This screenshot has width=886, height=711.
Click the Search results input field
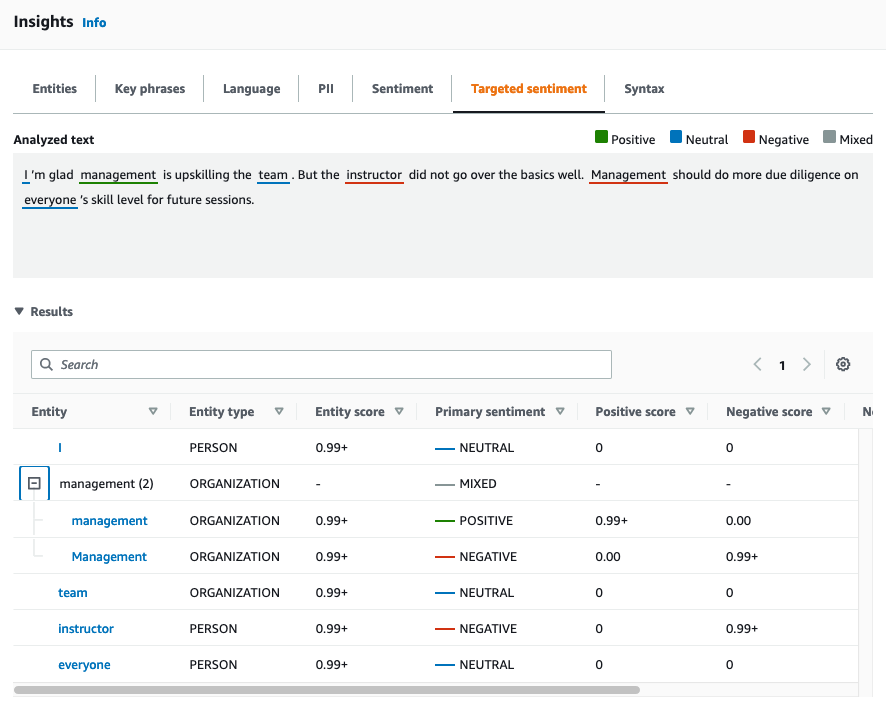322,365
